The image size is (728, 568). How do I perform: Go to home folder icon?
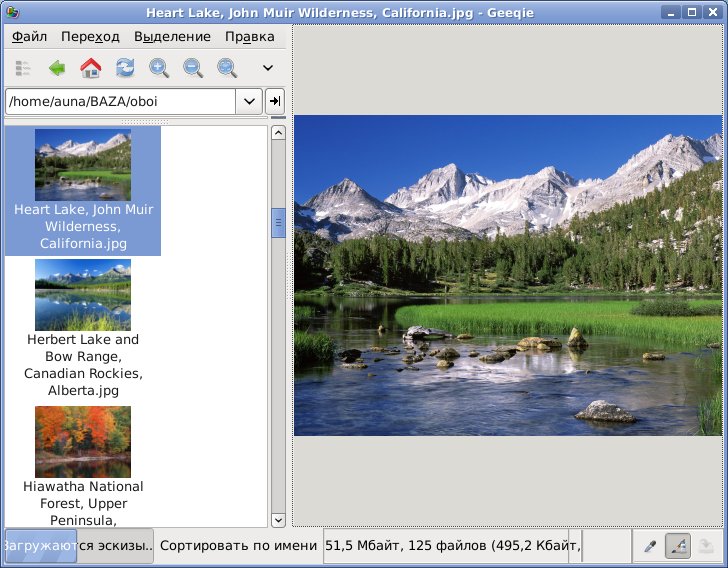[x=91, y=68]
